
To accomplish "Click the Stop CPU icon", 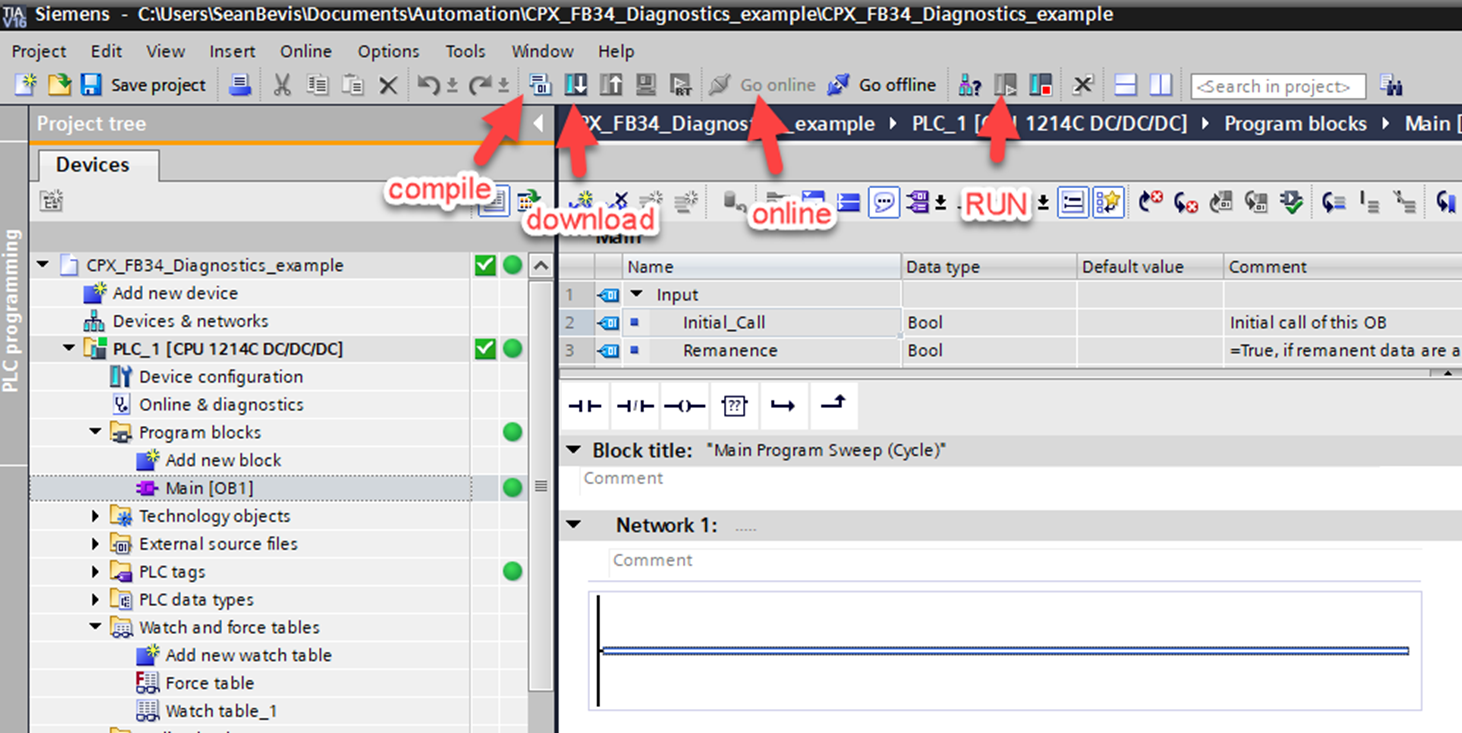I will 1041,85.
